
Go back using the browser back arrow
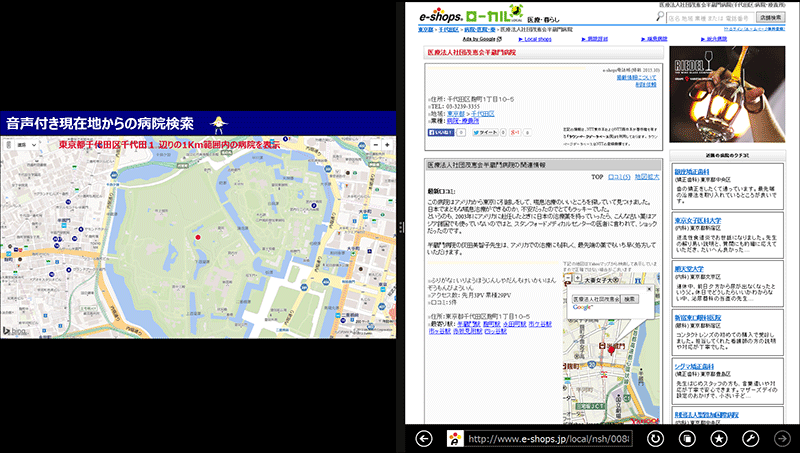423,438
